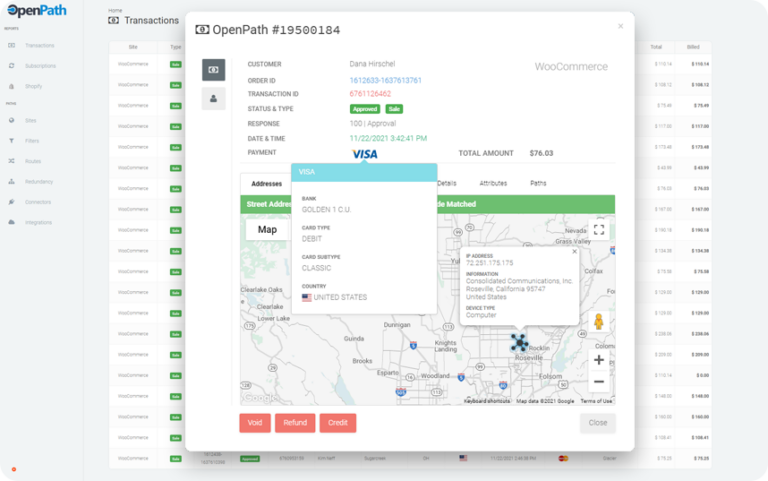
Task: Switch to the Addresses tab
Action: 266,184
